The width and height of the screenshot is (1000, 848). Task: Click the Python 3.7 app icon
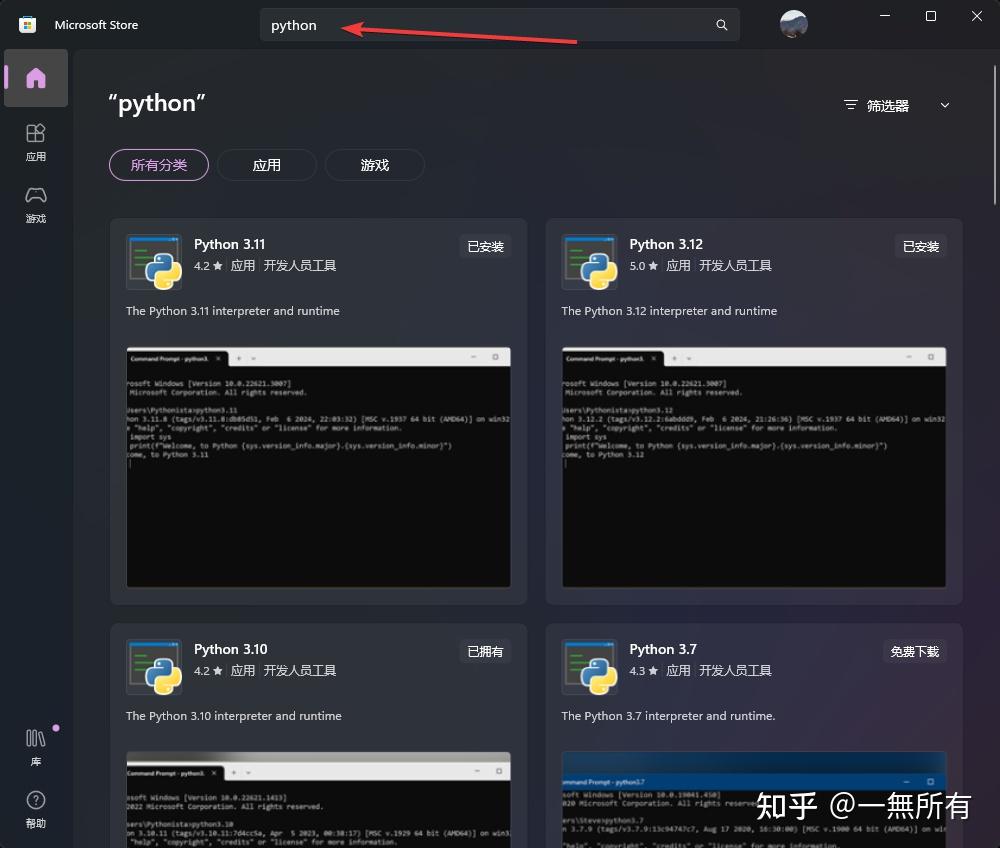coord(589,667)
